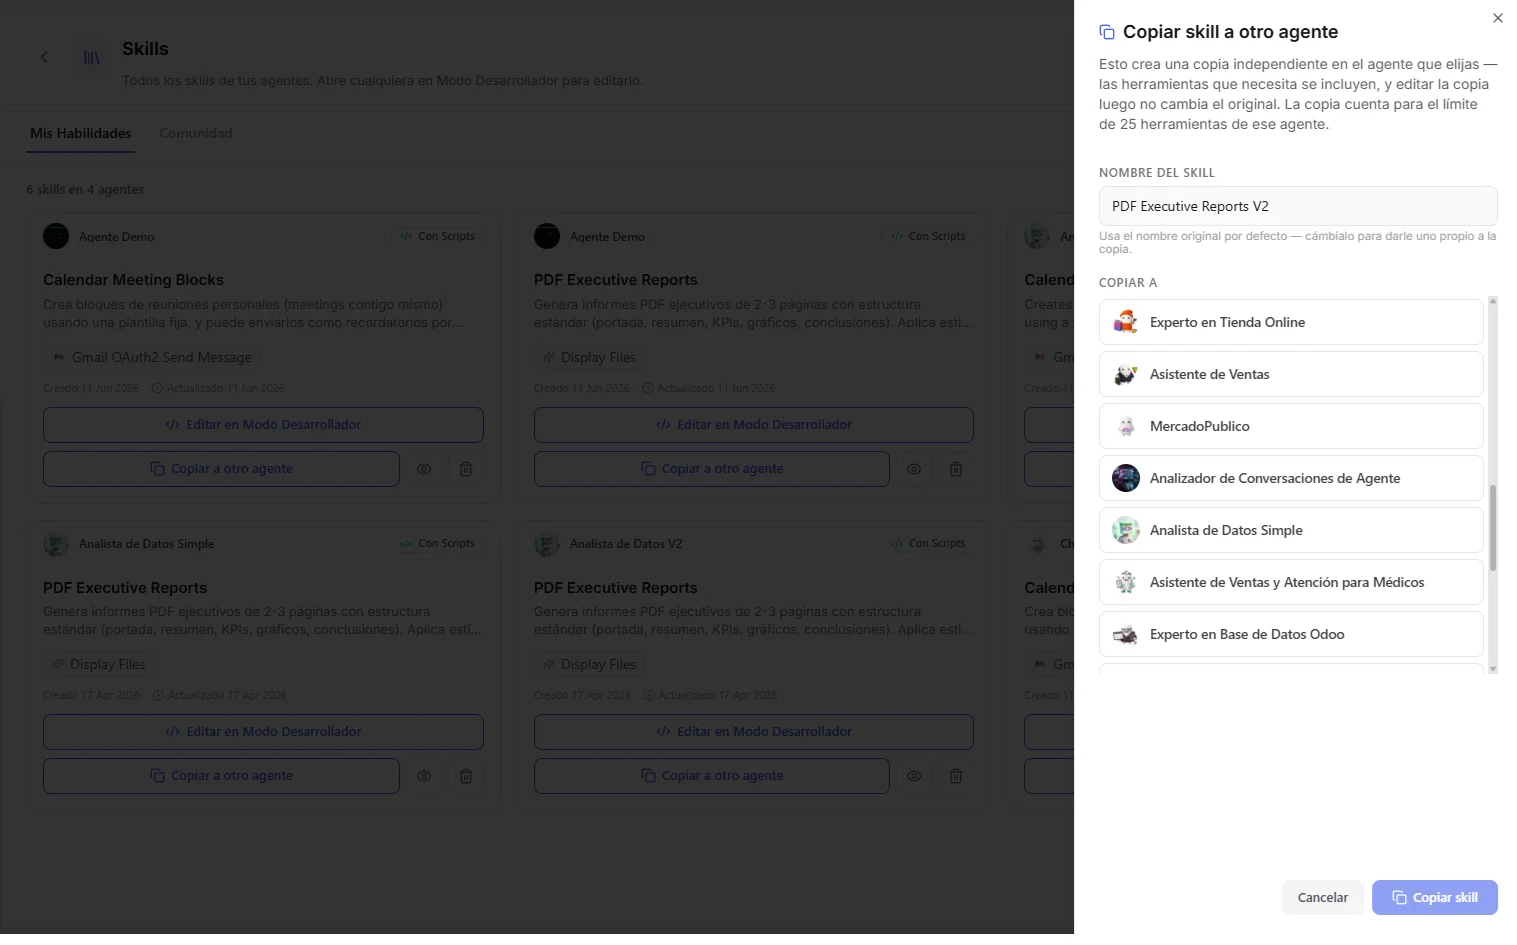Click trash icon on Analista de Datos V2 card
This screenshot has width=1517, height=945.
[956, 776]
